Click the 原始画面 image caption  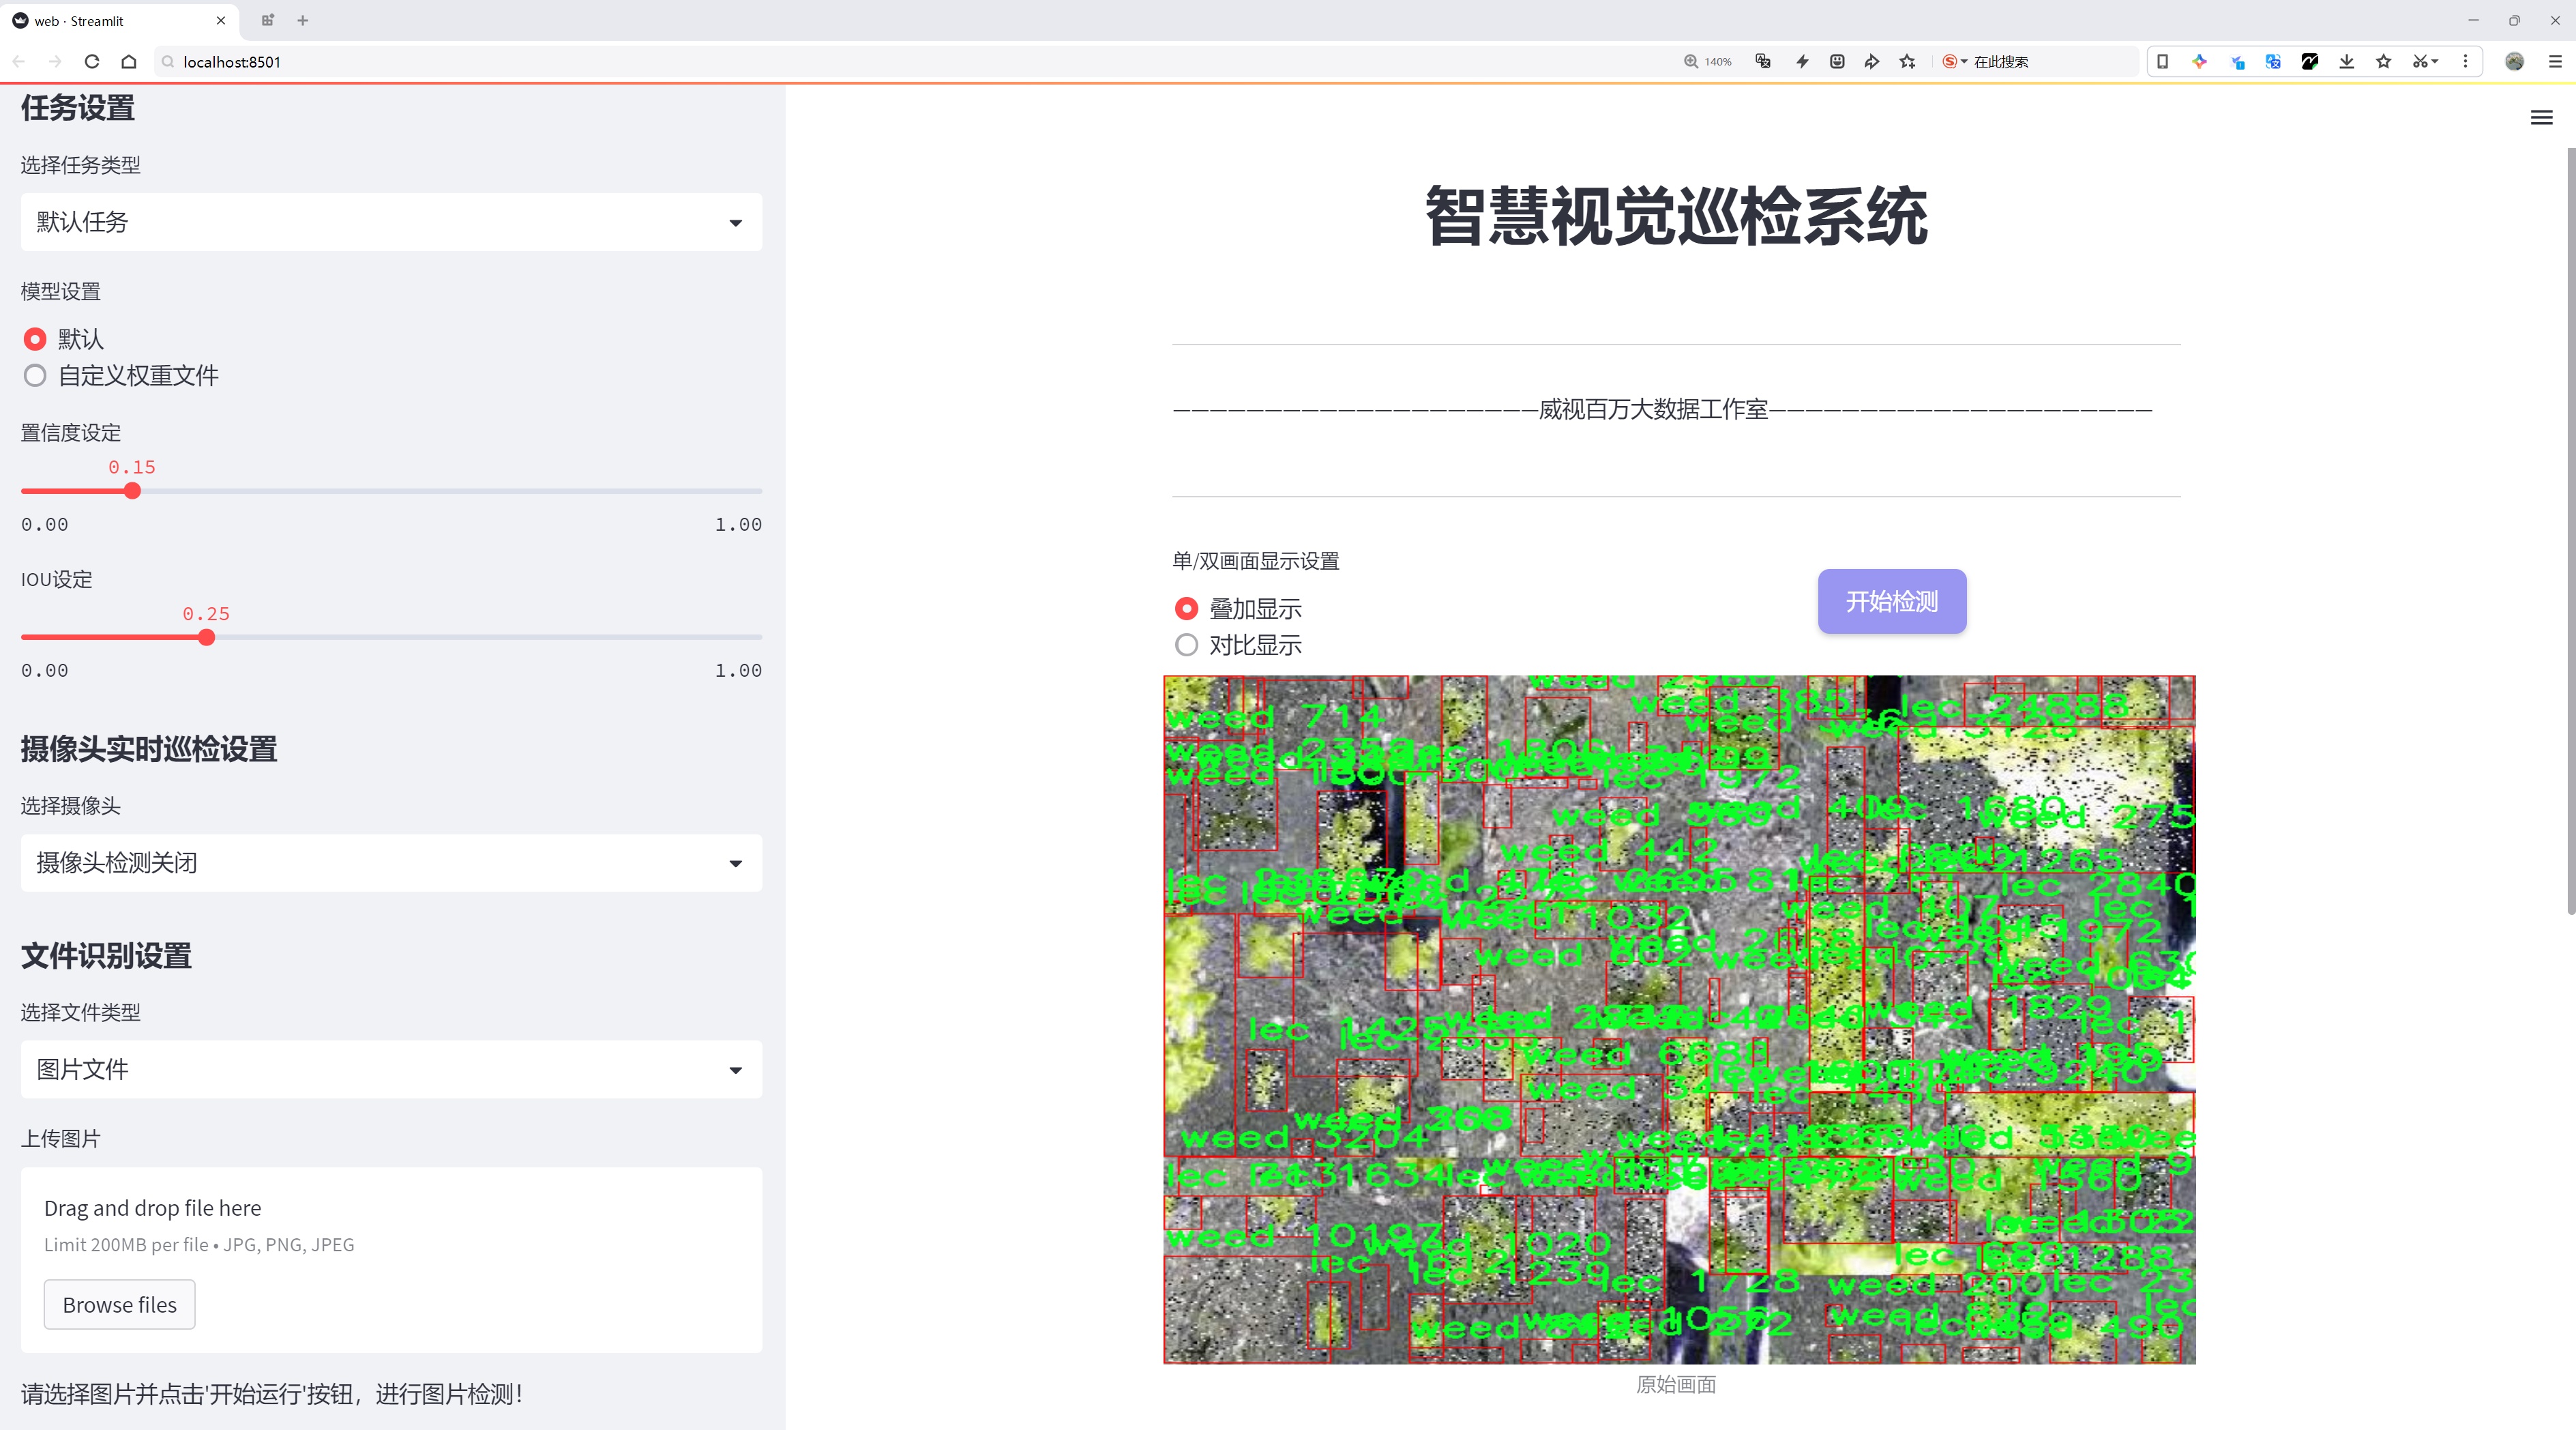[x=1676, y=1385]
